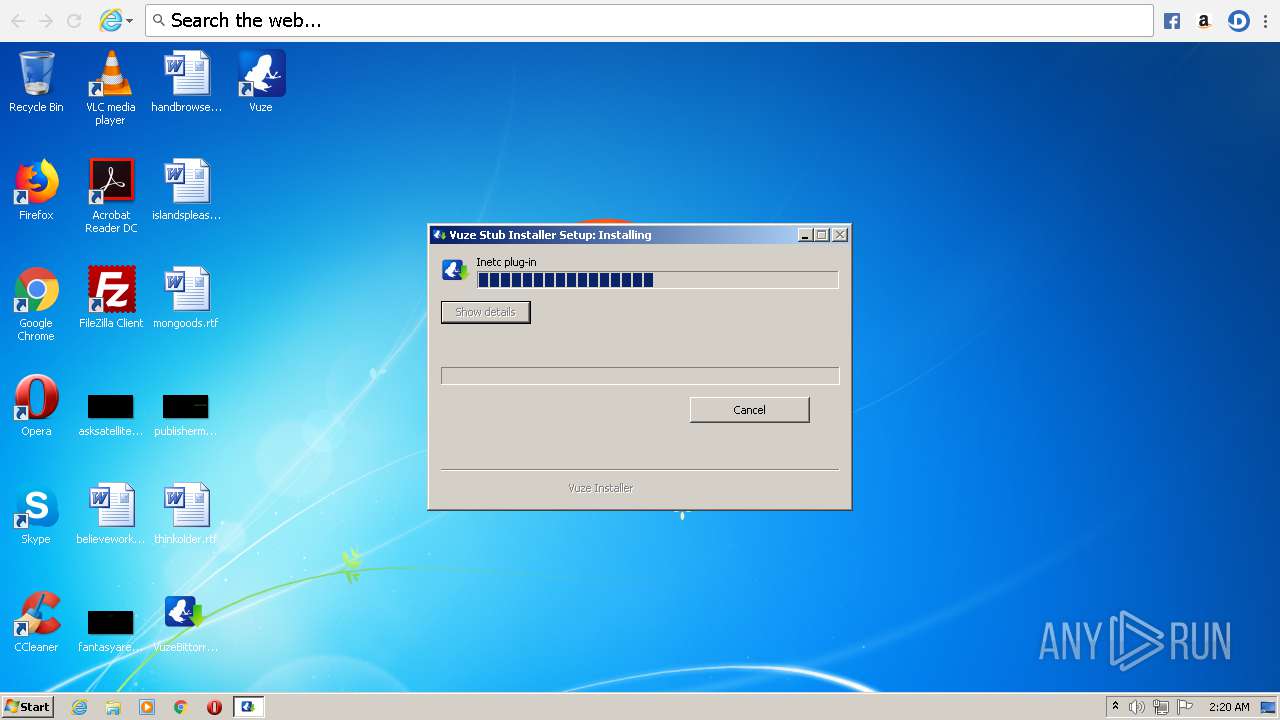
Task: Open Windows Explorer from taskbar
Action: pyautogui.click(x=113, y=707)
